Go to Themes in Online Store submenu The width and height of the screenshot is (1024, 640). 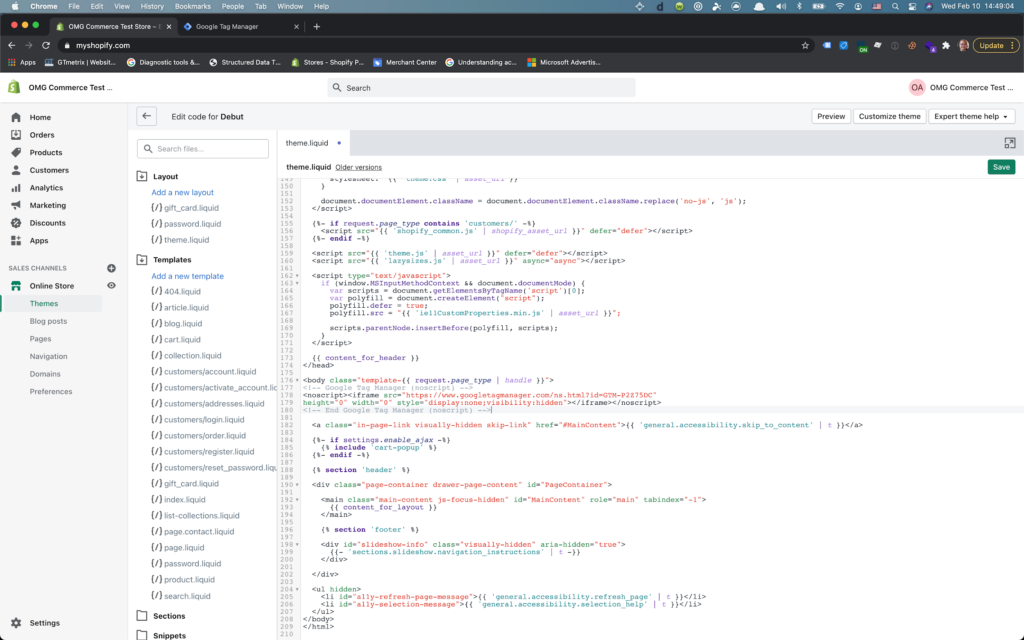(x=44, y=304)
